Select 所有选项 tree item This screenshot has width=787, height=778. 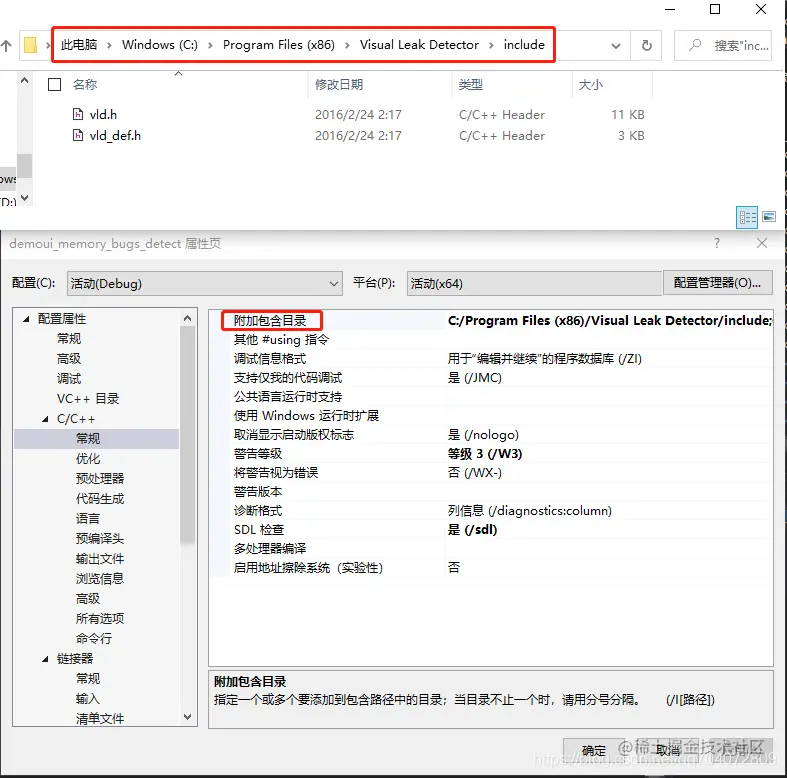100,619
